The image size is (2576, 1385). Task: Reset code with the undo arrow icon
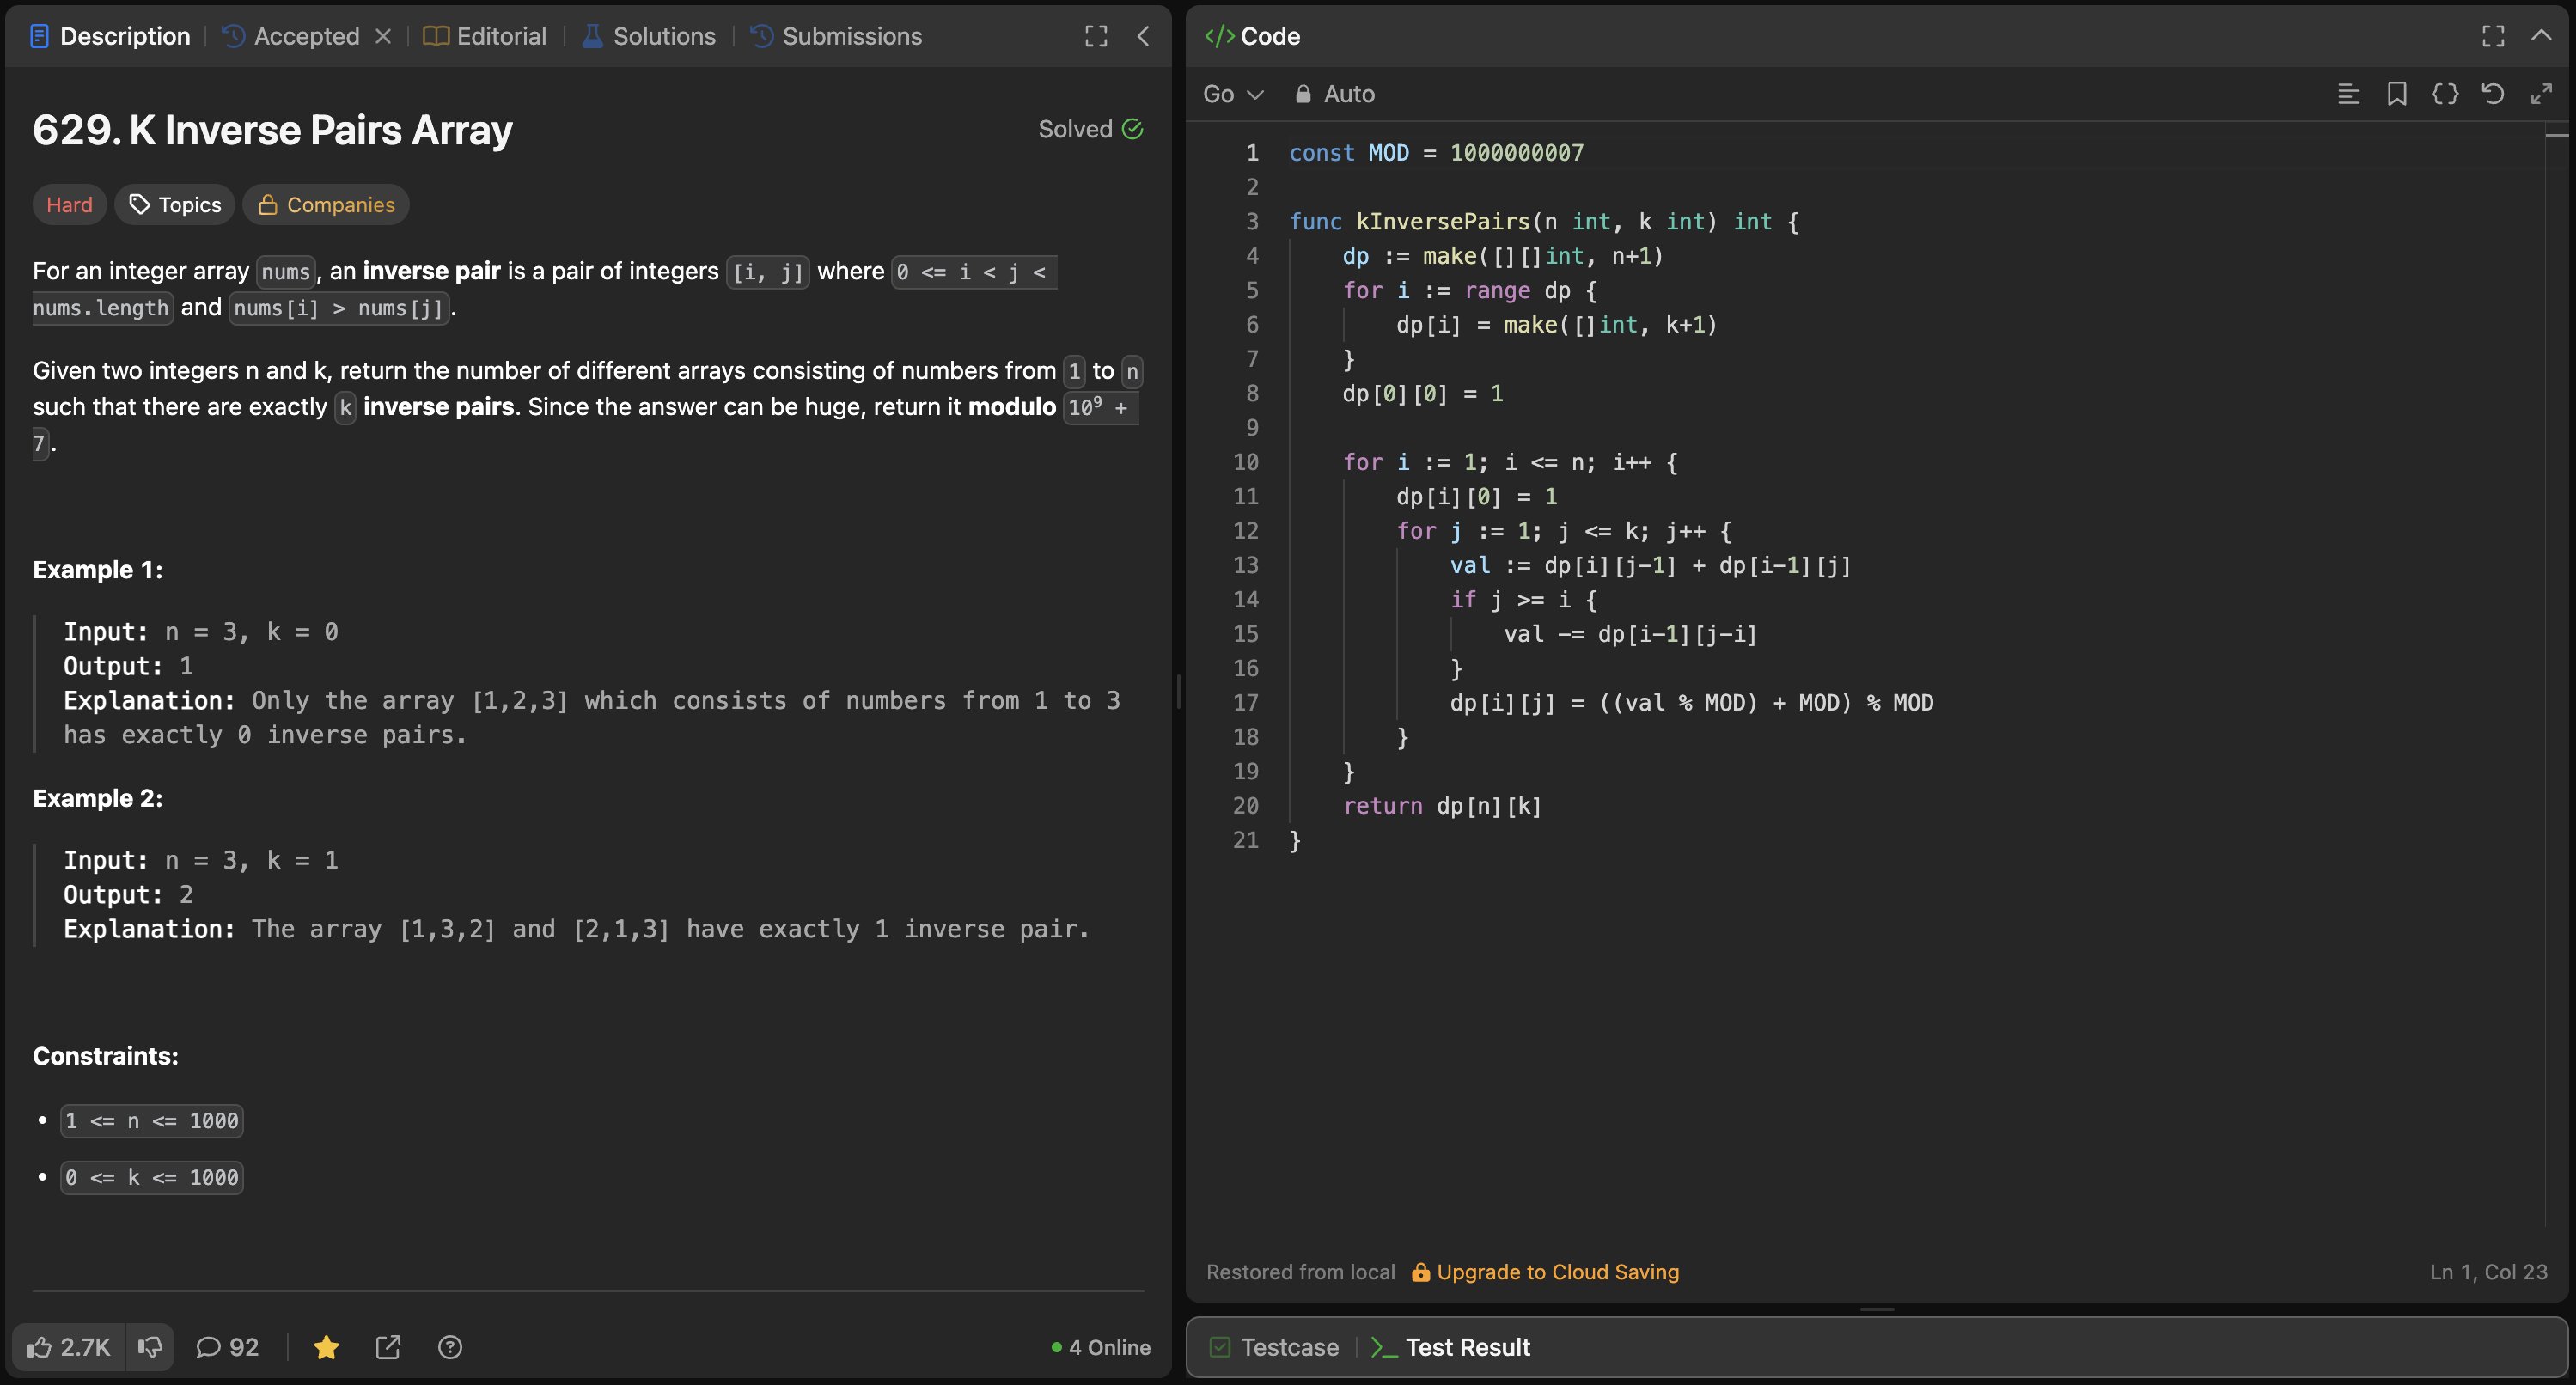click(2492, 94)
